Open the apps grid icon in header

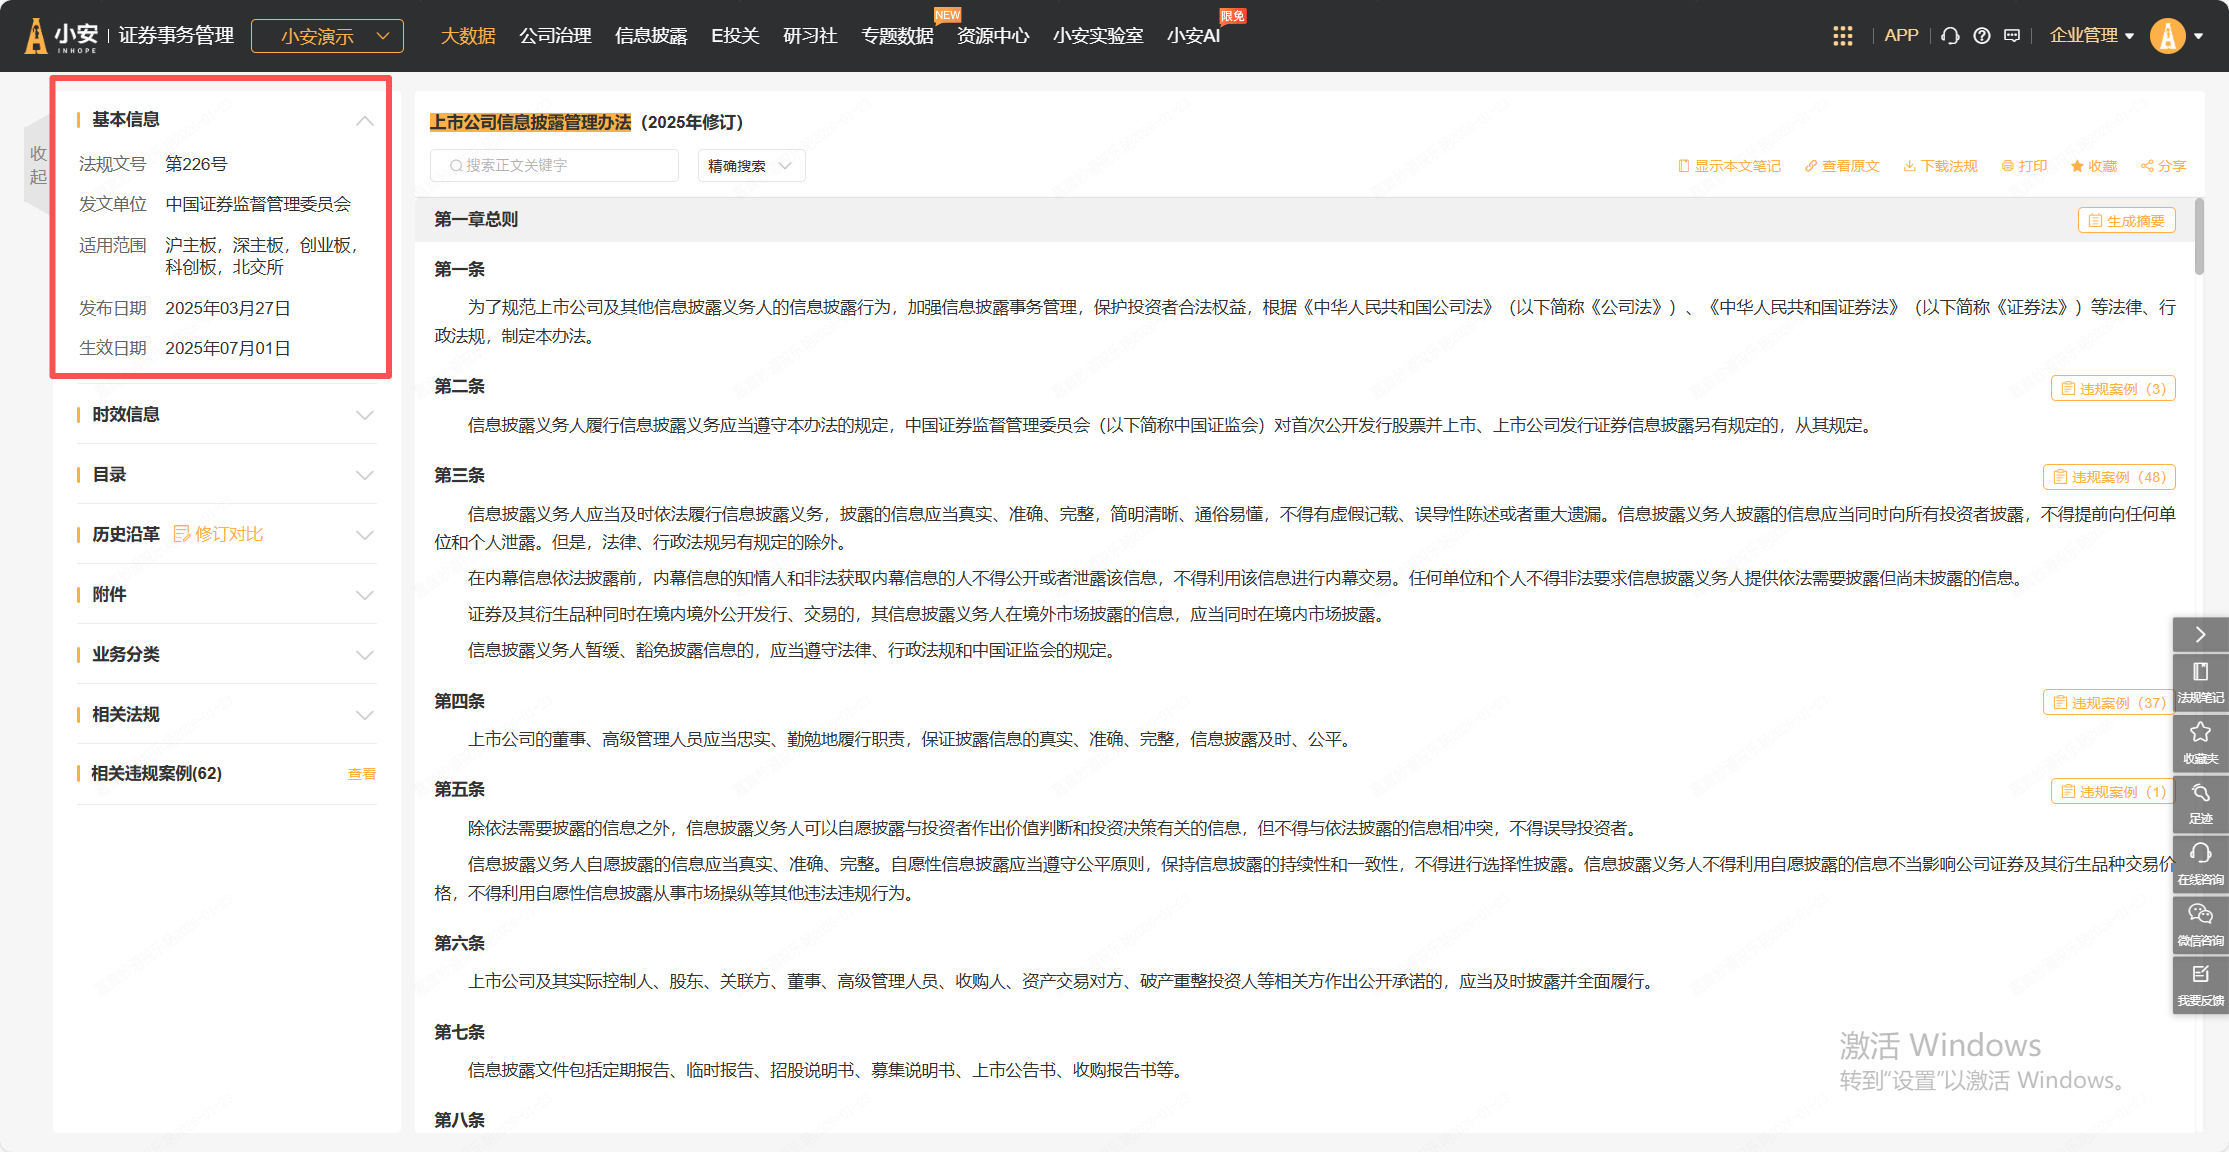pyautogui.click(x=1842, y=36)
